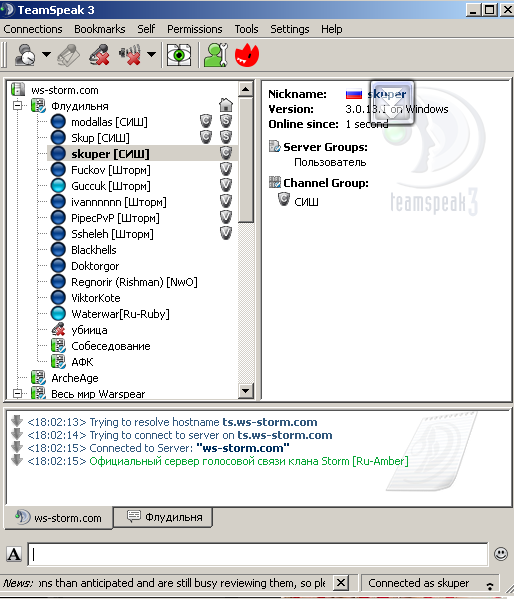The width and height of the screenshot is (514, 602).
Task: Click the channel list scroll down arrow
Action: click(x=245, y=391)
